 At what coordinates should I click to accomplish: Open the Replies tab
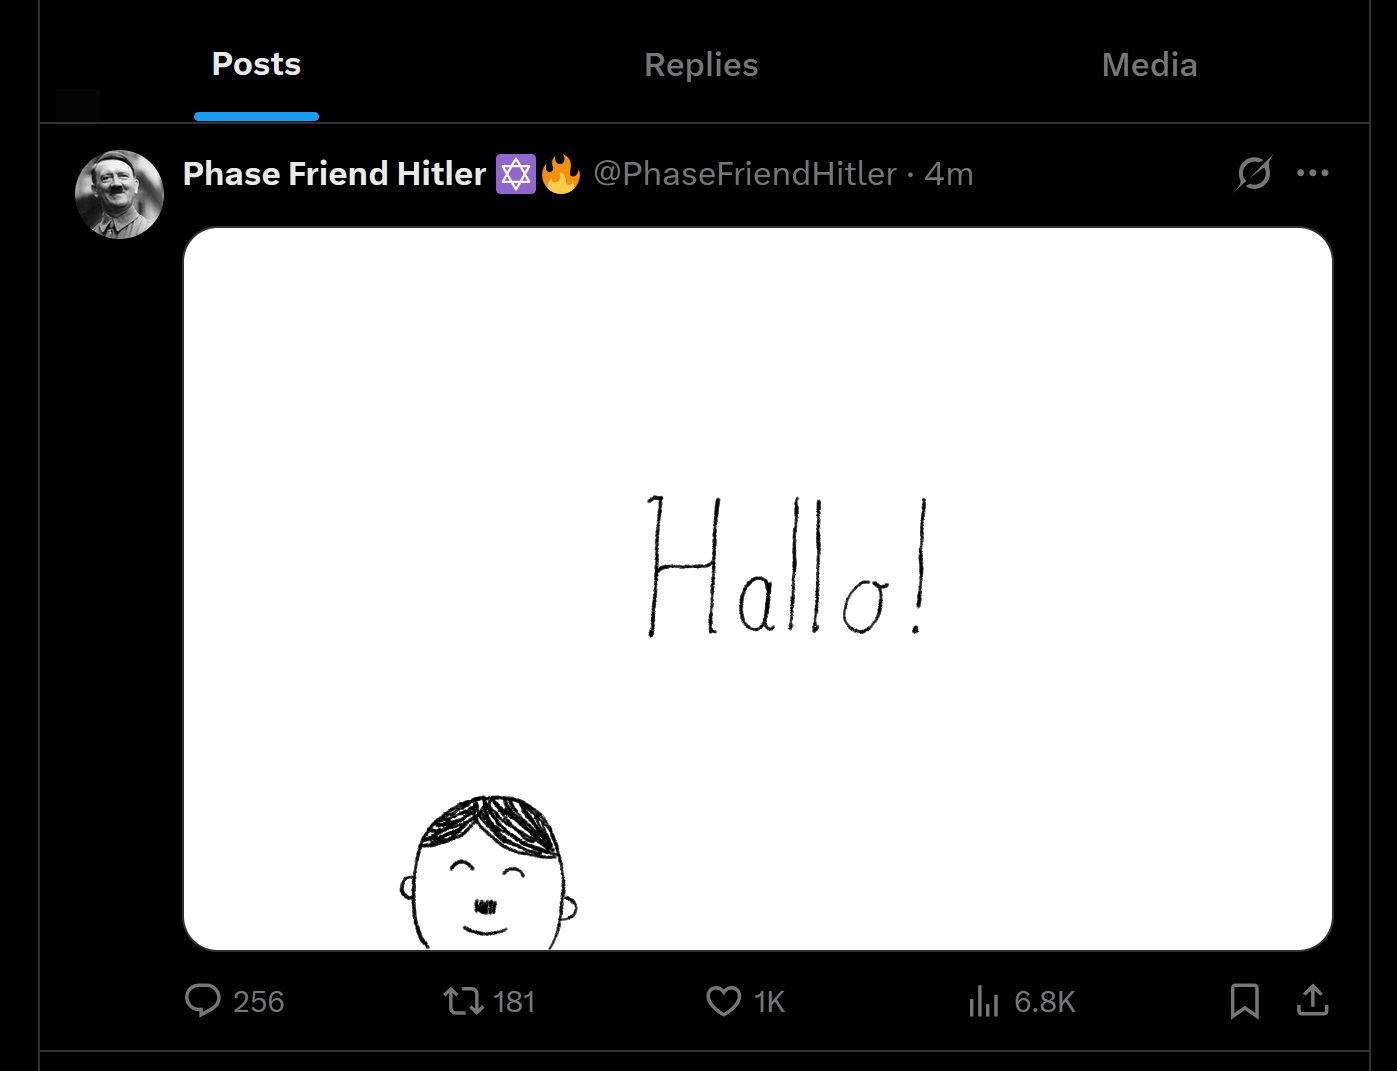[x=701, y=65]
